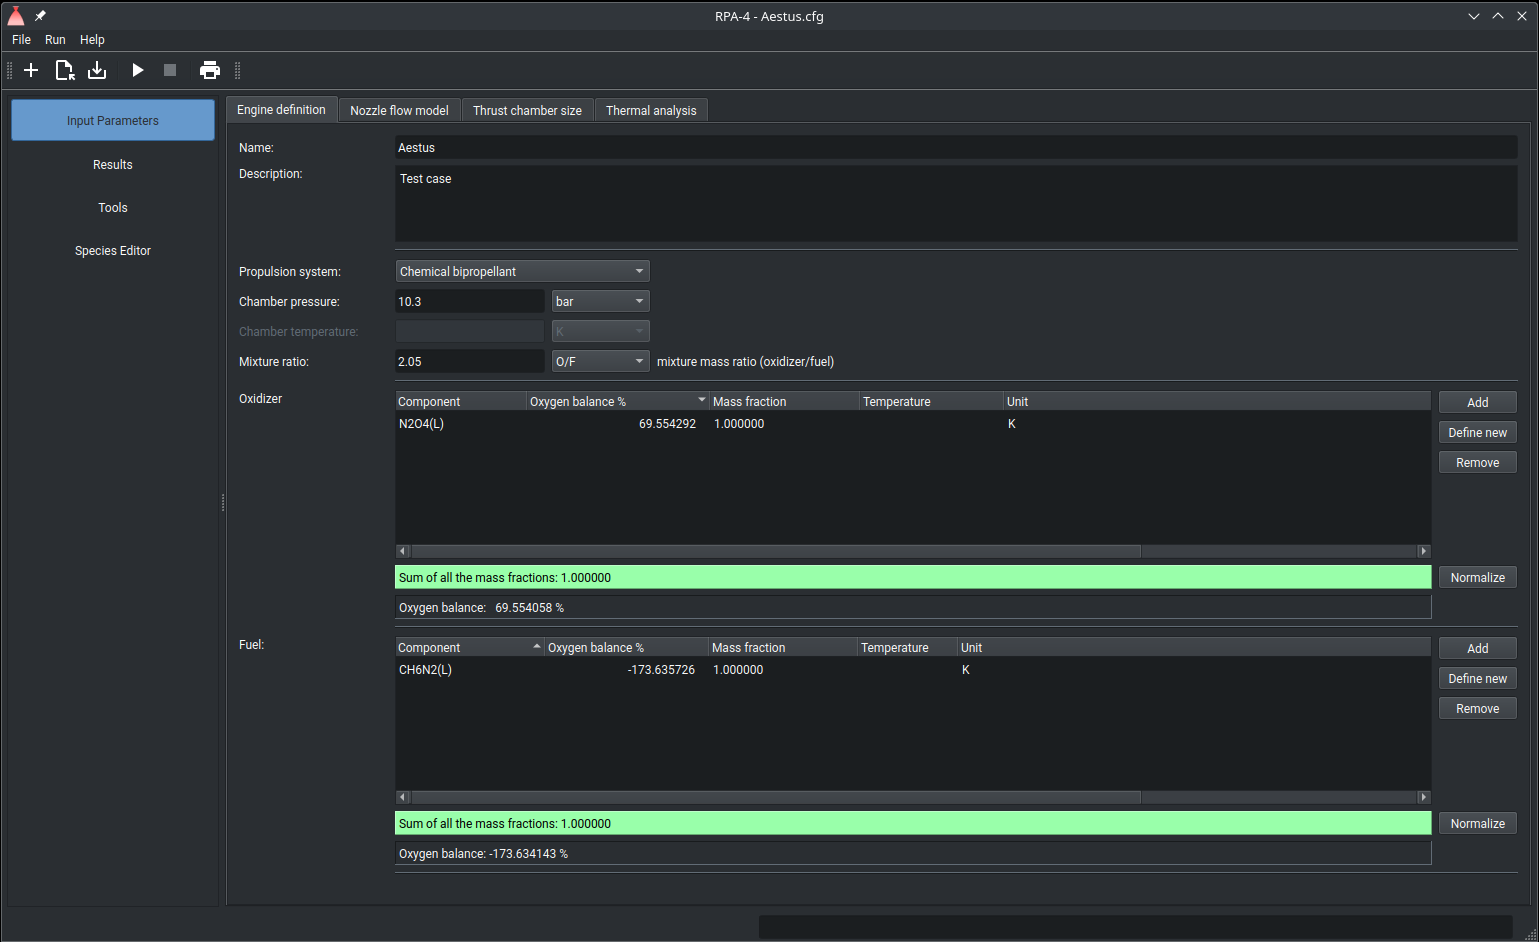Open the Run menu

click(x=55, y=40)
